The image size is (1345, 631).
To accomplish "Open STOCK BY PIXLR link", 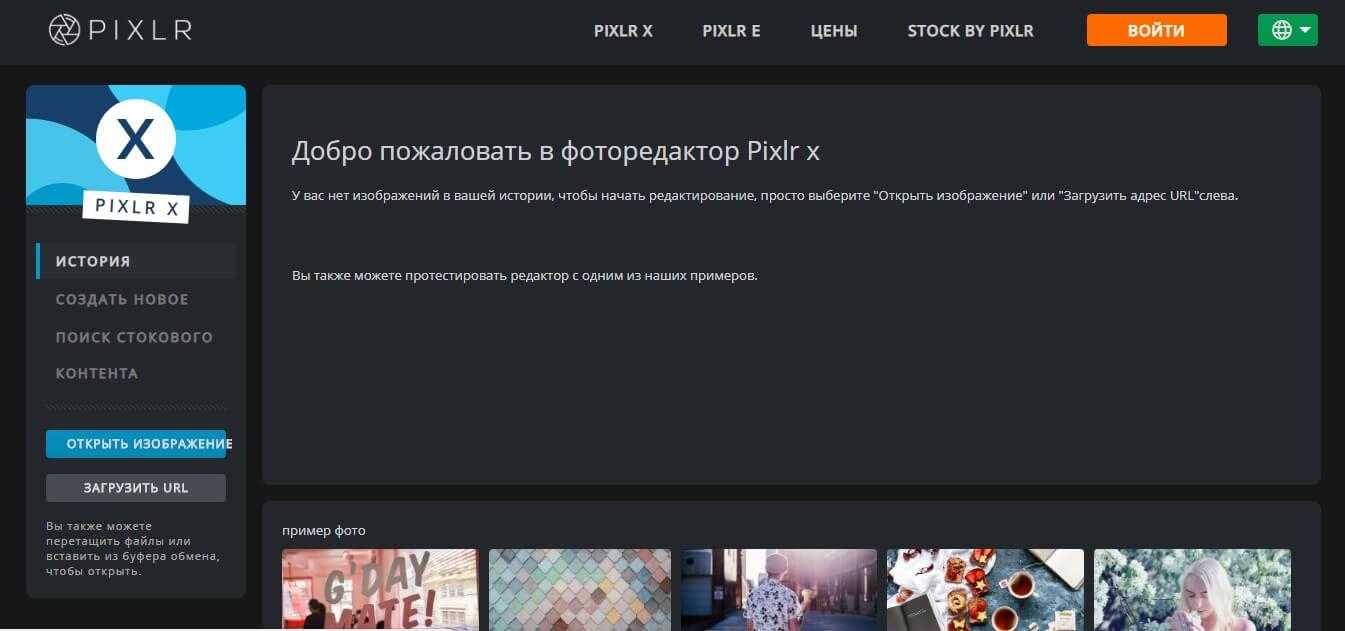I will [x=970, y=31].
